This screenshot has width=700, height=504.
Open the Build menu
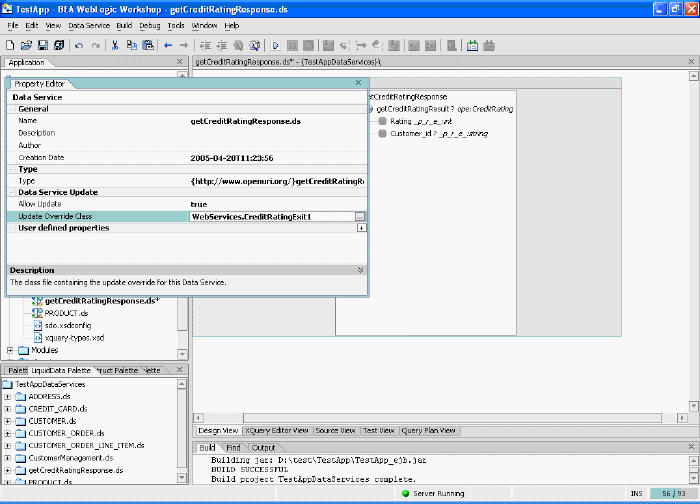point(124,25)
